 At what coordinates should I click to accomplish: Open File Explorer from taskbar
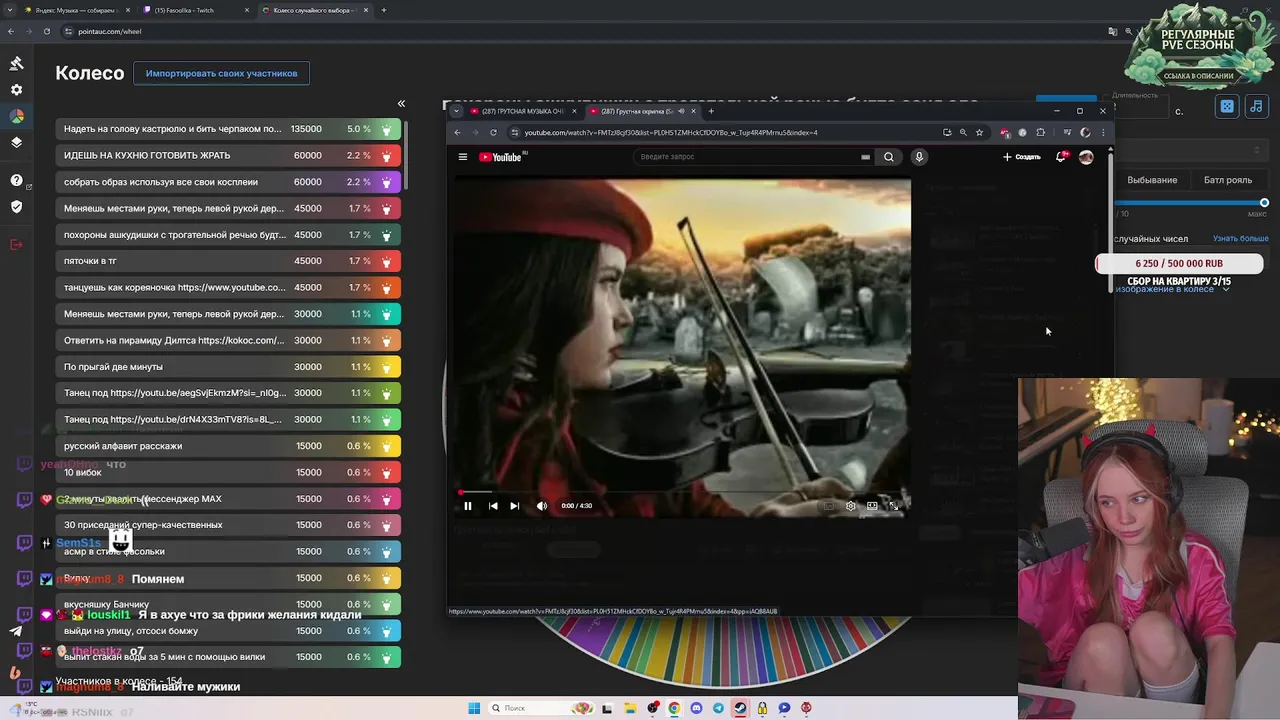630,708
